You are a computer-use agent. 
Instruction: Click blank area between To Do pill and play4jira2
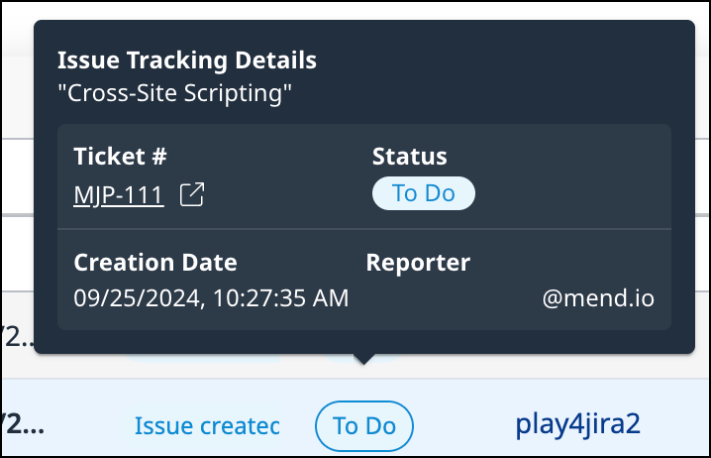pos(462,426)
